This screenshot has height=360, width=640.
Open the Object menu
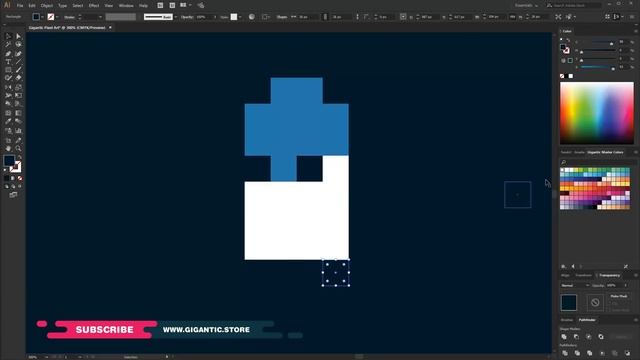click(x=47, y=6)
